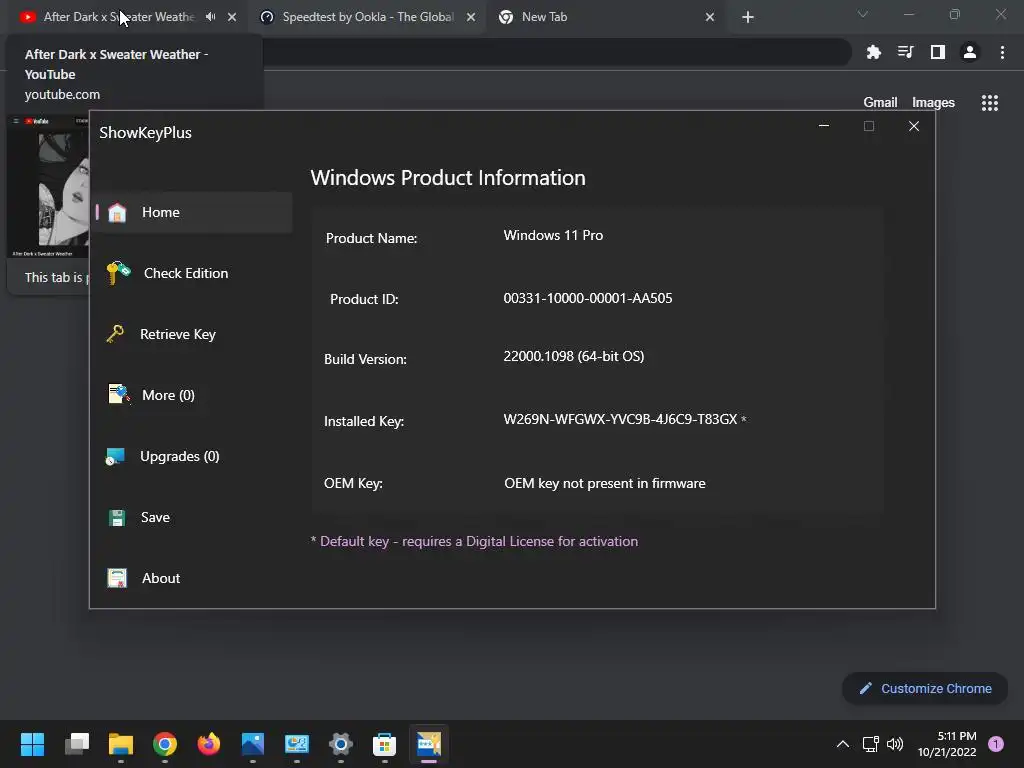Open Chrome media controls icon
The width and height of the screenshot is (1024, 768).
(906, 52)
